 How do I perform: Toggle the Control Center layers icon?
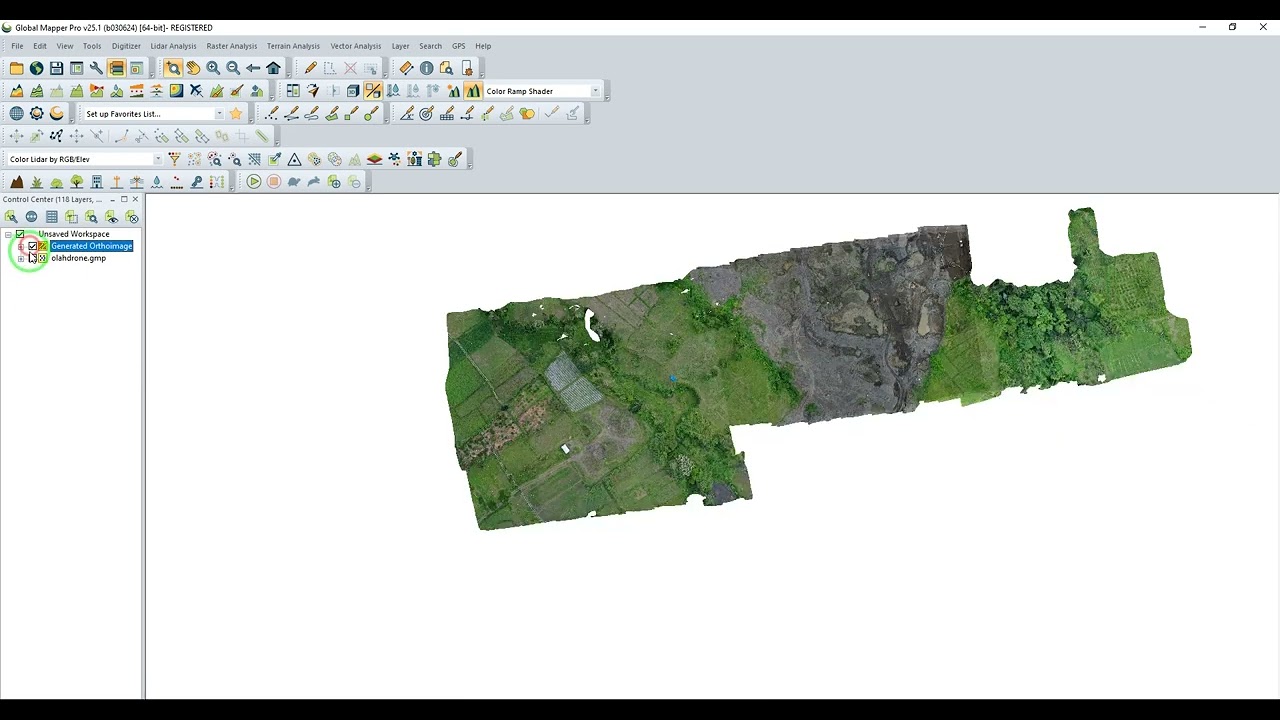[x=116, y=68]
